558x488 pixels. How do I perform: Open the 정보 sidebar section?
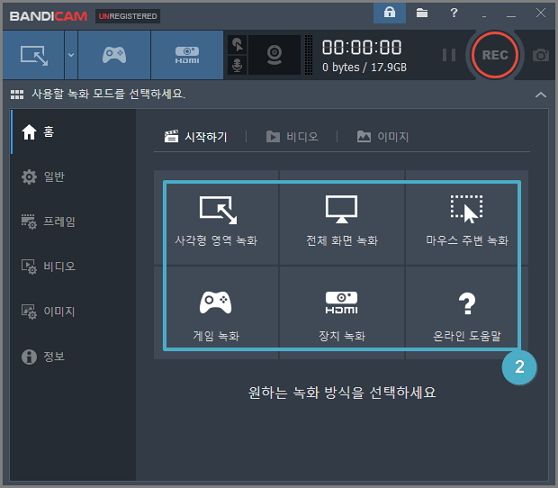pyautogui.click(x=73, y=356)
